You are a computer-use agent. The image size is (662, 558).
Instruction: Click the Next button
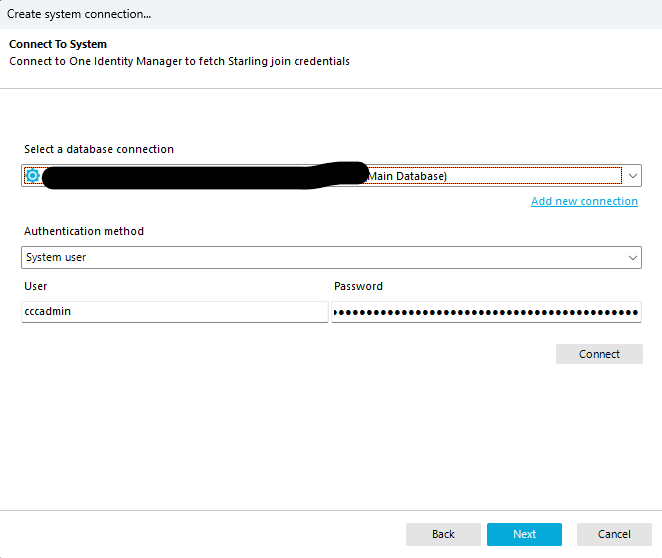pos(524,534)
